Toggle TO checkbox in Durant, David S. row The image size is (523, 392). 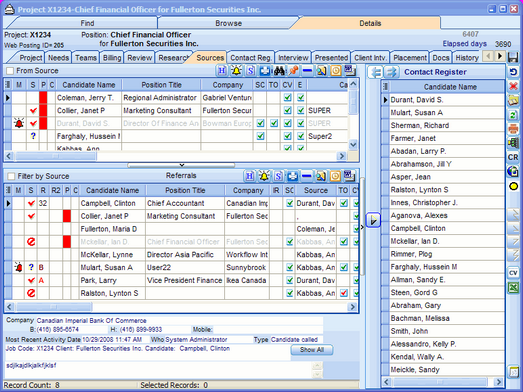click(x=274, y=123)
